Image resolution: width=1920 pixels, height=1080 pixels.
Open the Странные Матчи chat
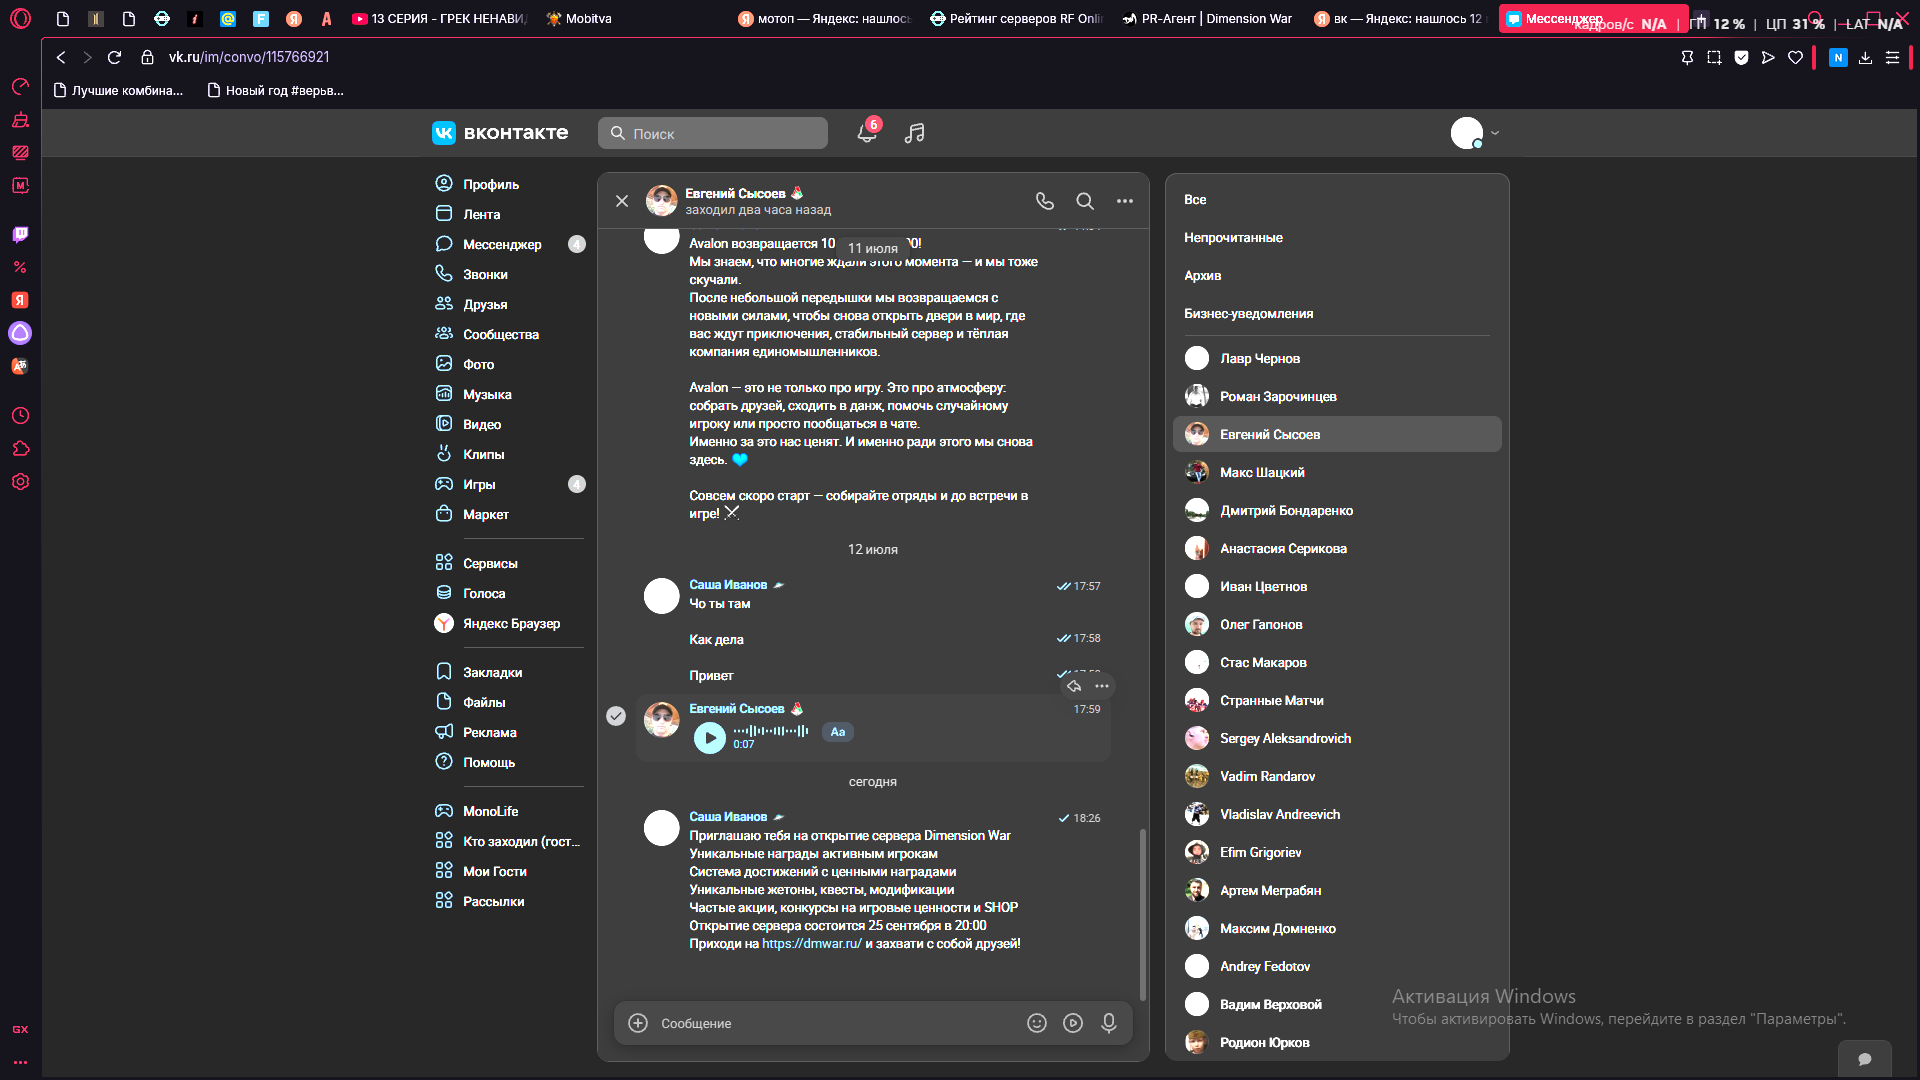click(1337, 700)
